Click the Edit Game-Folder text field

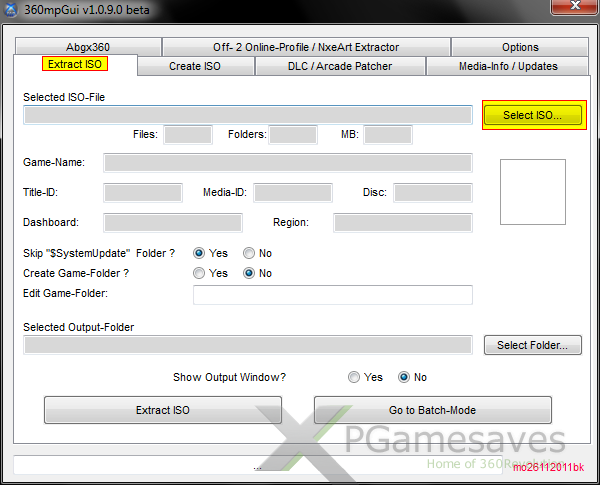[x=332, y=294]
